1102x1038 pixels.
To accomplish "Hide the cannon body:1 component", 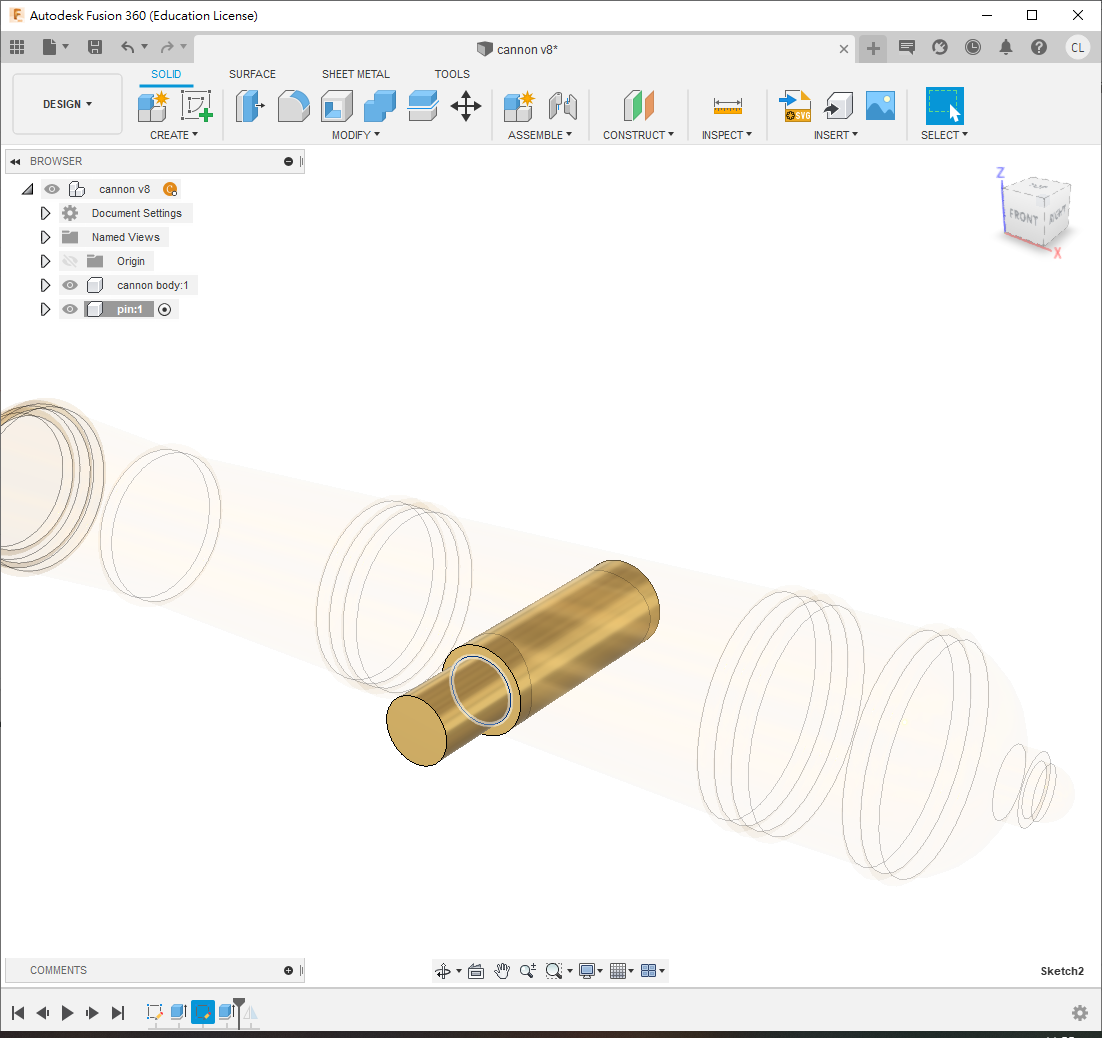I will 70,285.
